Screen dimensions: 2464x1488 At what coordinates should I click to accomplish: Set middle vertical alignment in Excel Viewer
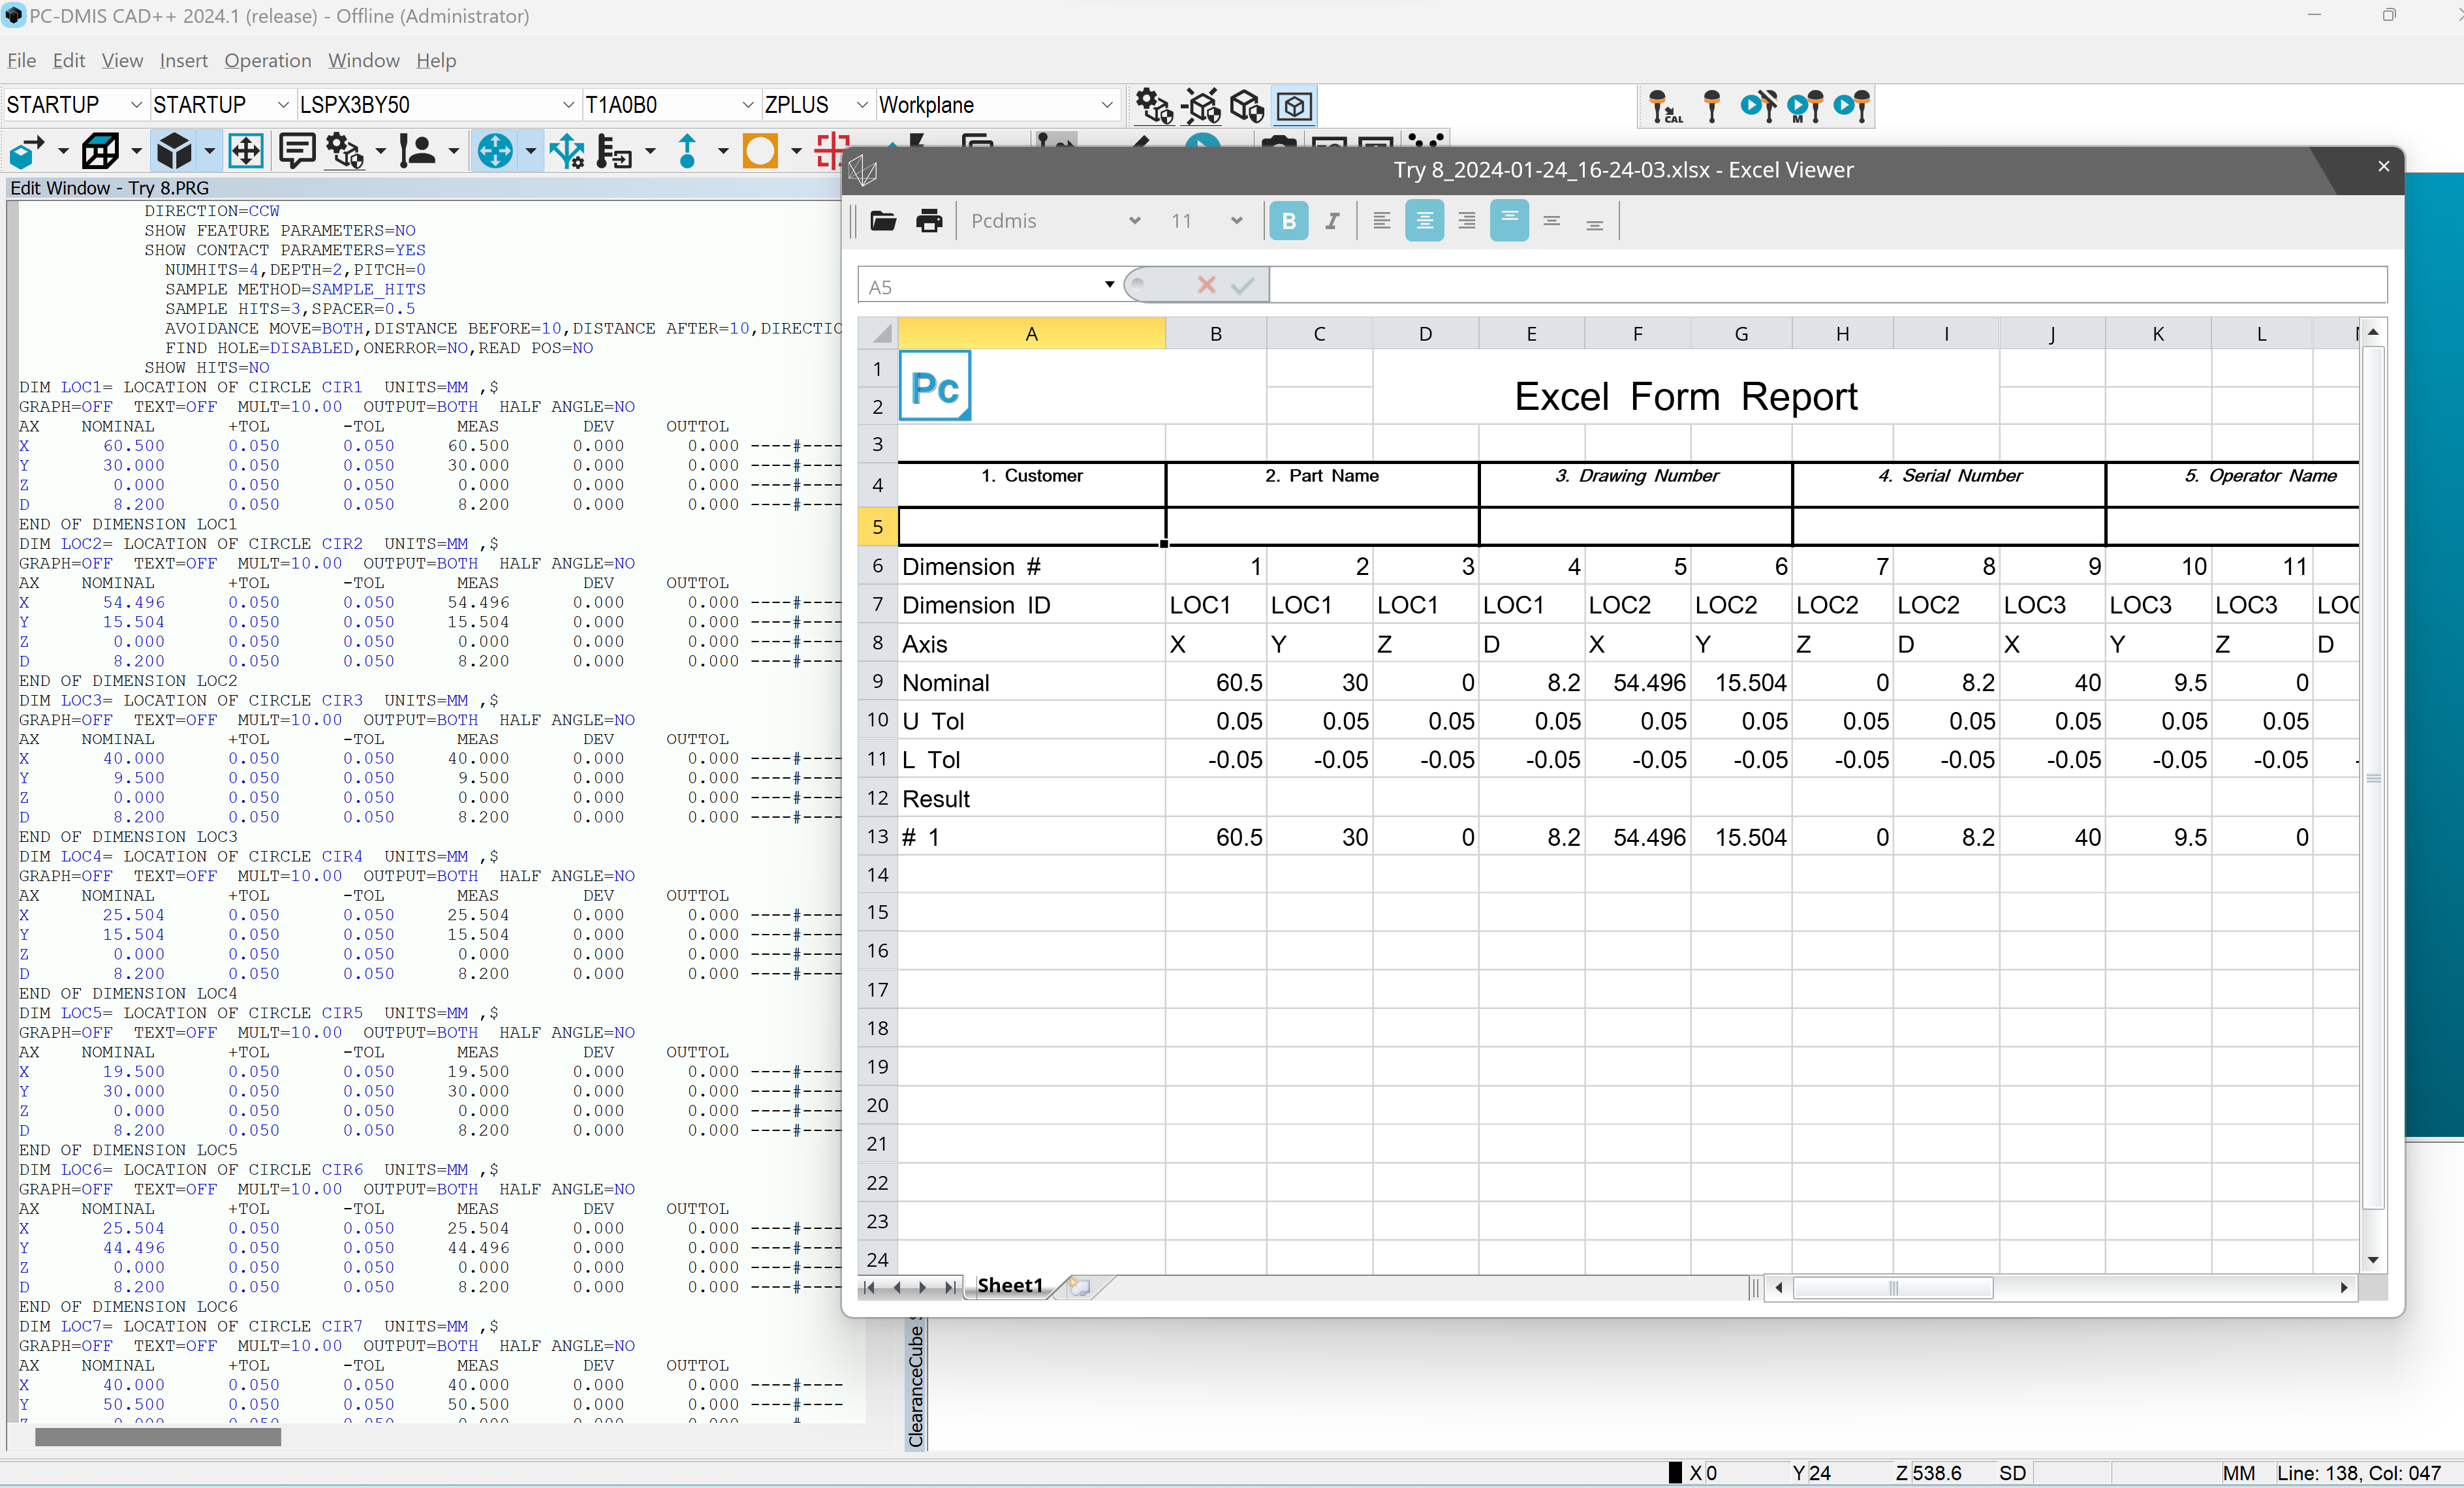[1551, 221]
